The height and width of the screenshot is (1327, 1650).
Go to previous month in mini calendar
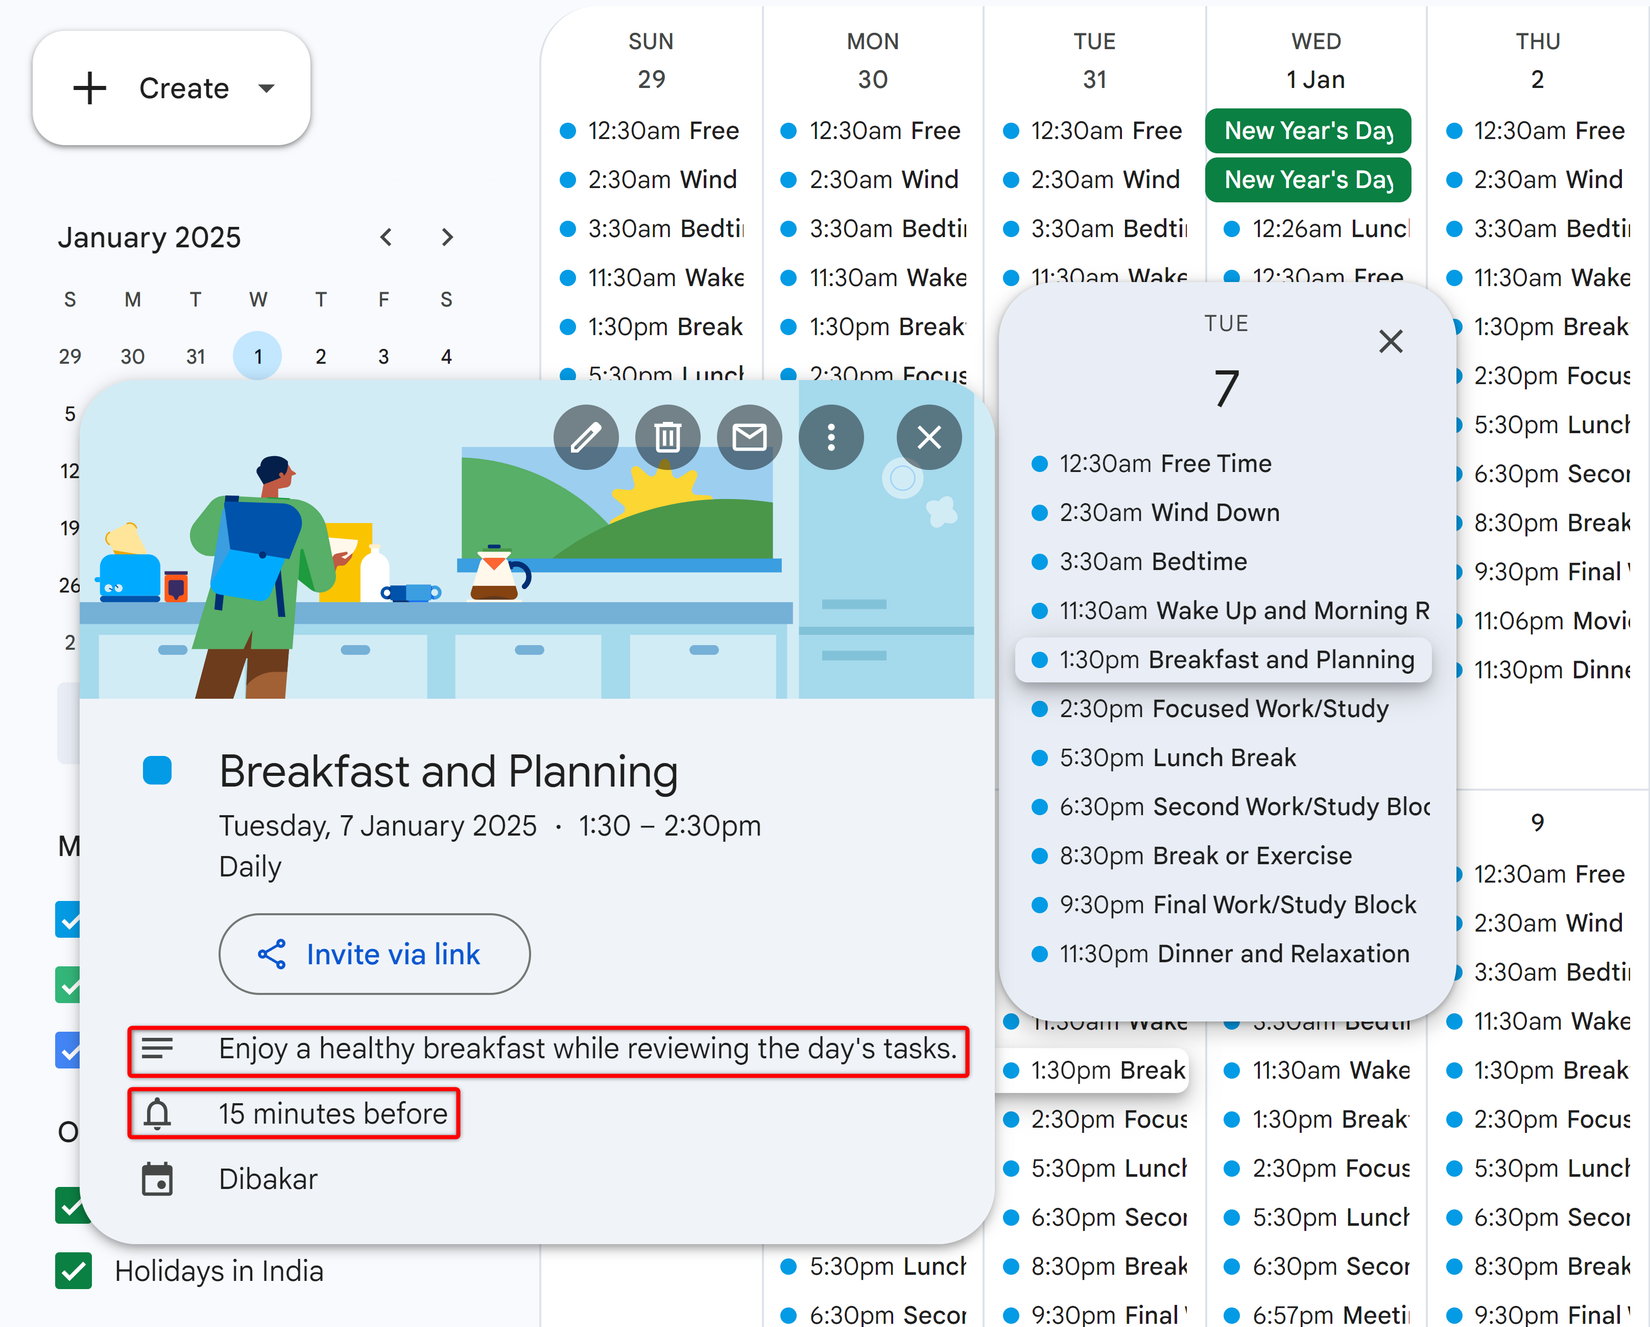[x=386, y=237]
